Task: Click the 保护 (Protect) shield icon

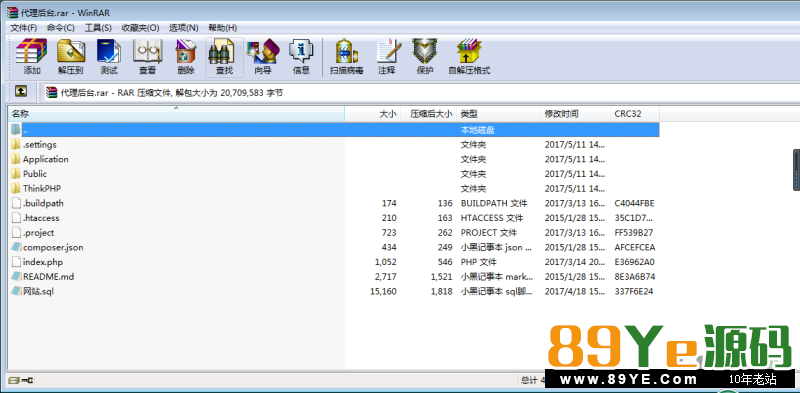Action: point(425,57)
